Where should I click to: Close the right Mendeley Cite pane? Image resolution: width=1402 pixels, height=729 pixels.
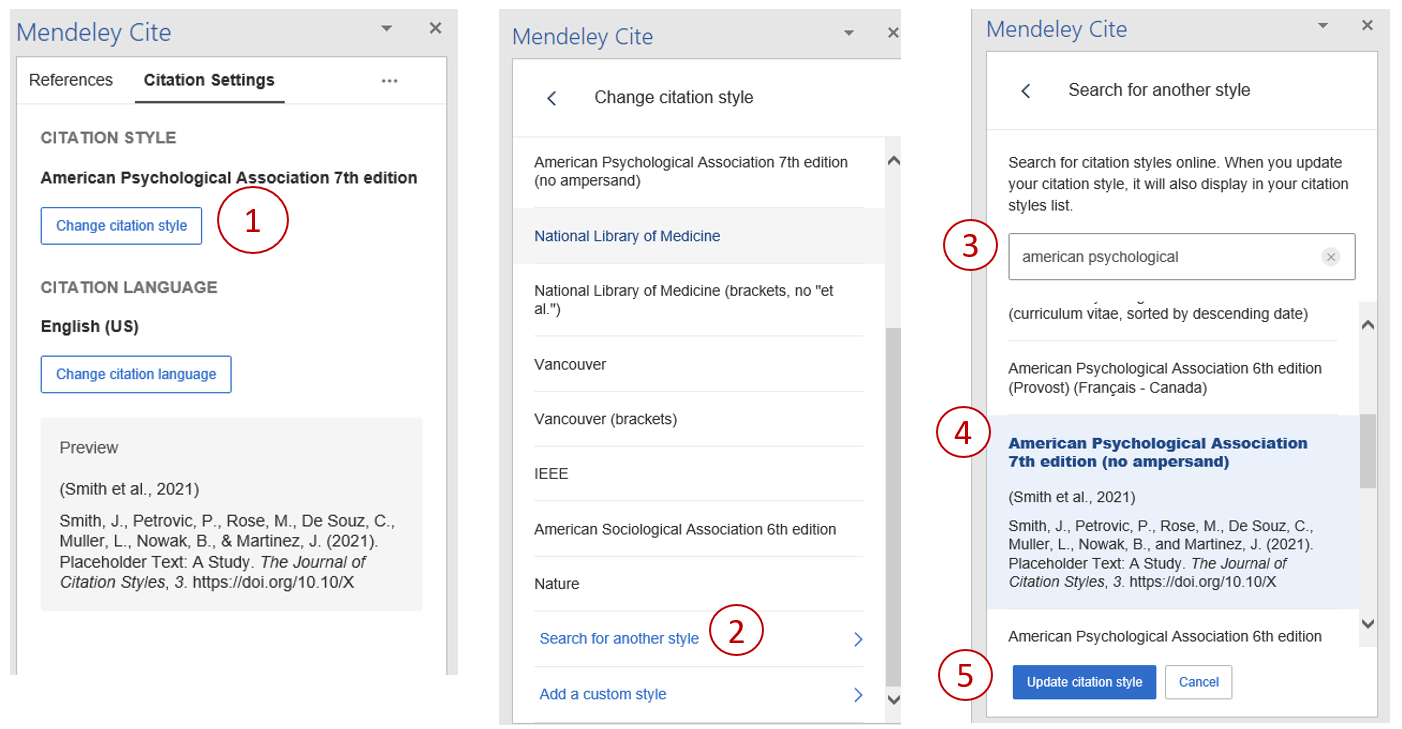click(1367, 25)
